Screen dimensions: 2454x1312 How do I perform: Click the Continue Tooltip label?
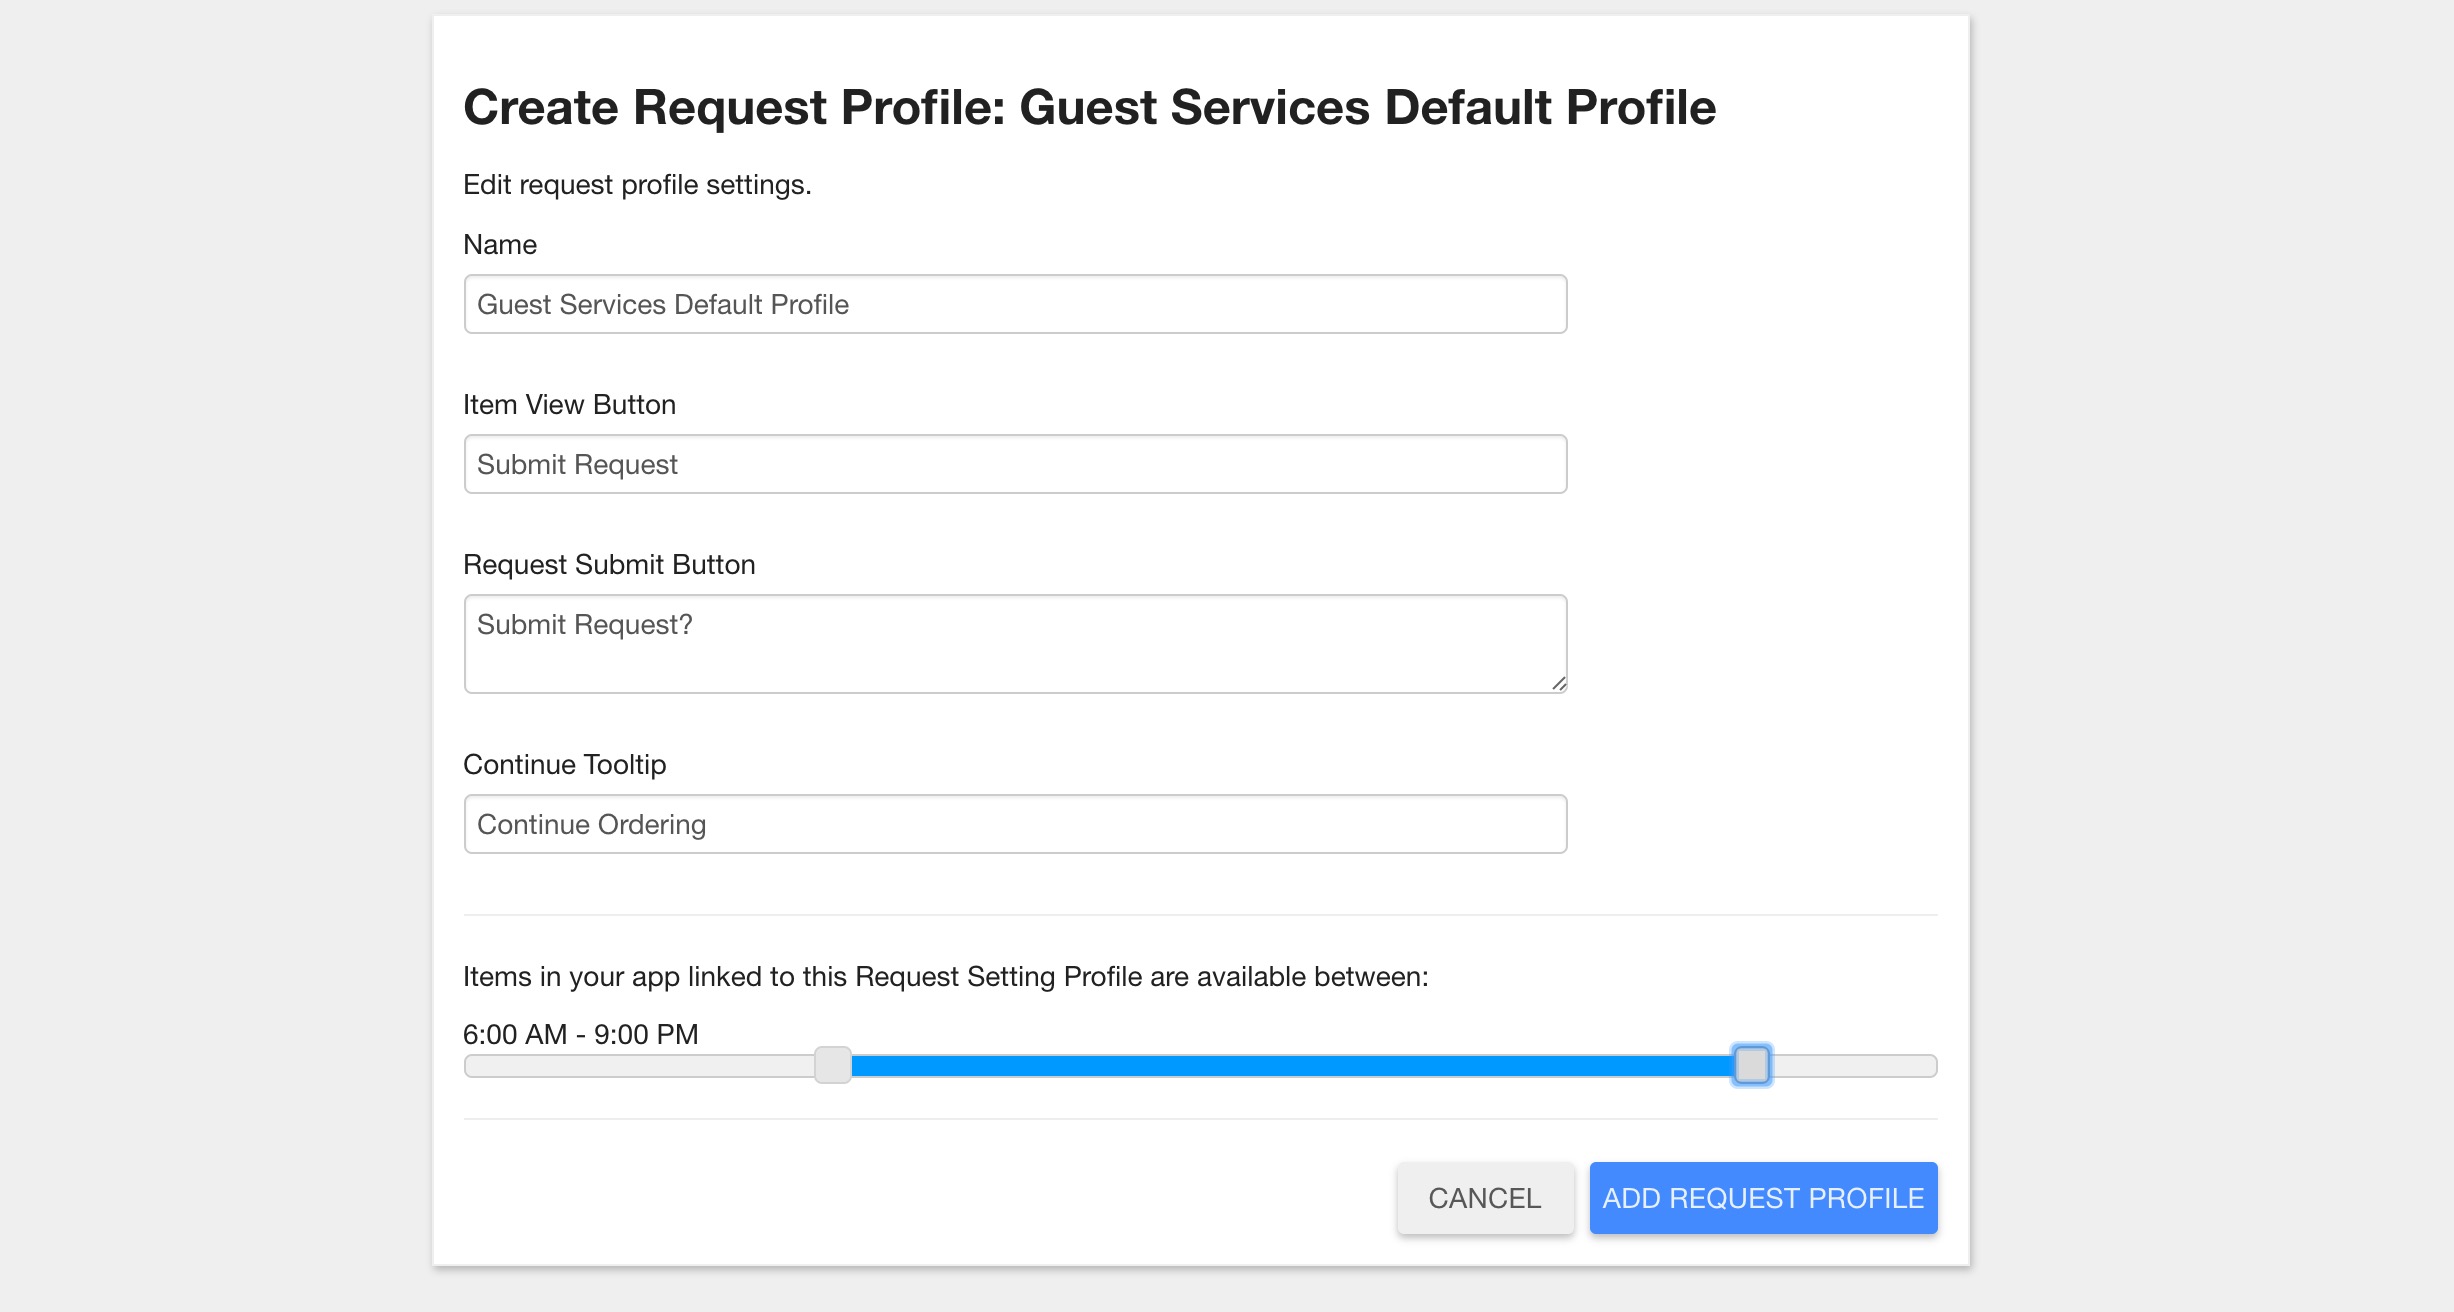pos(564,765)
